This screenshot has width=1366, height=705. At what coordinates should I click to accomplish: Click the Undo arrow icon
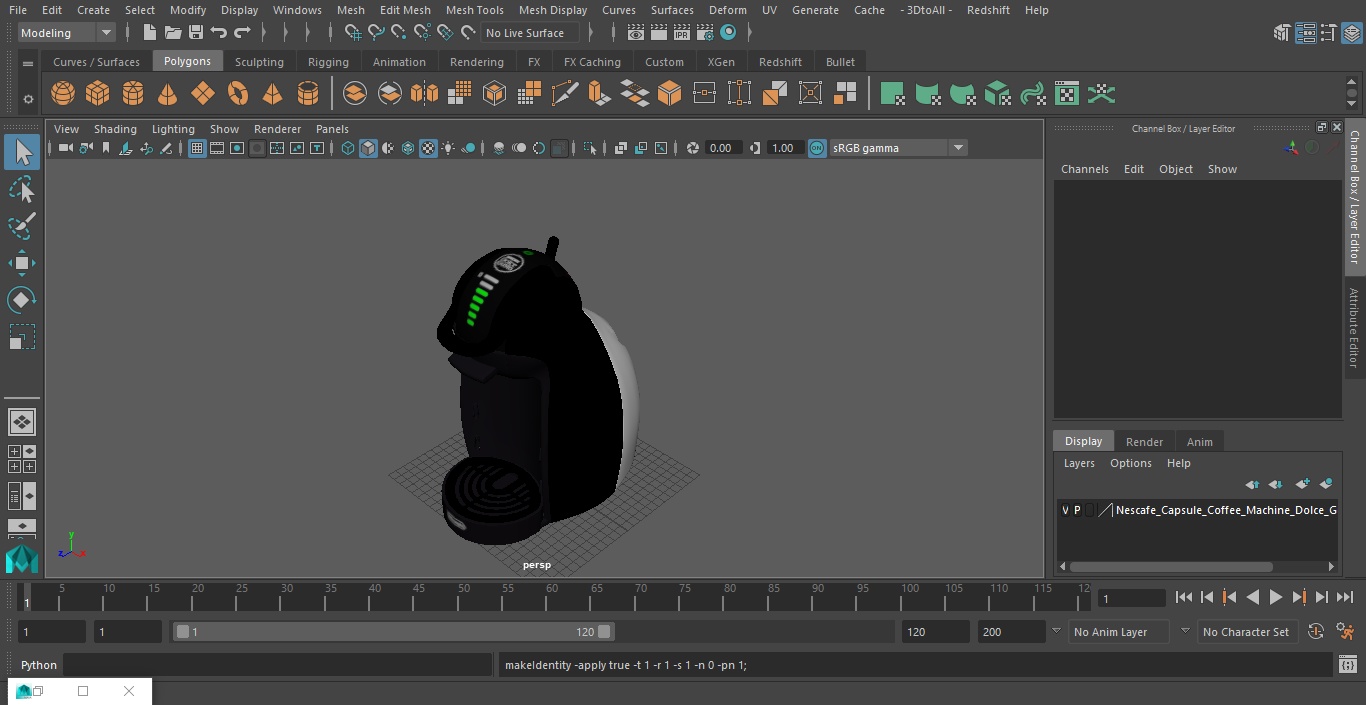[219, 33]
